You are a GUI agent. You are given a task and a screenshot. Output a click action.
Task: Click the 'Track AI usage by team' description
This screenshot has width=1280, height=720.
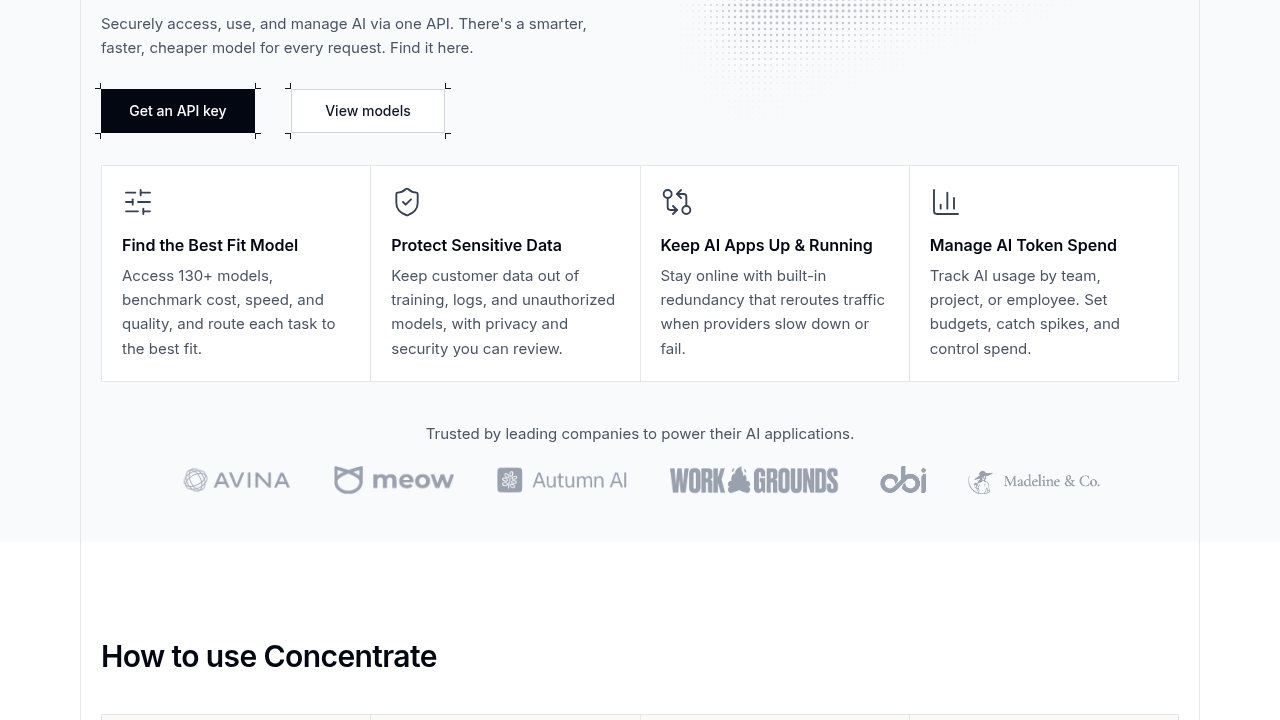pyautogui.click(x=1025, y=312)
